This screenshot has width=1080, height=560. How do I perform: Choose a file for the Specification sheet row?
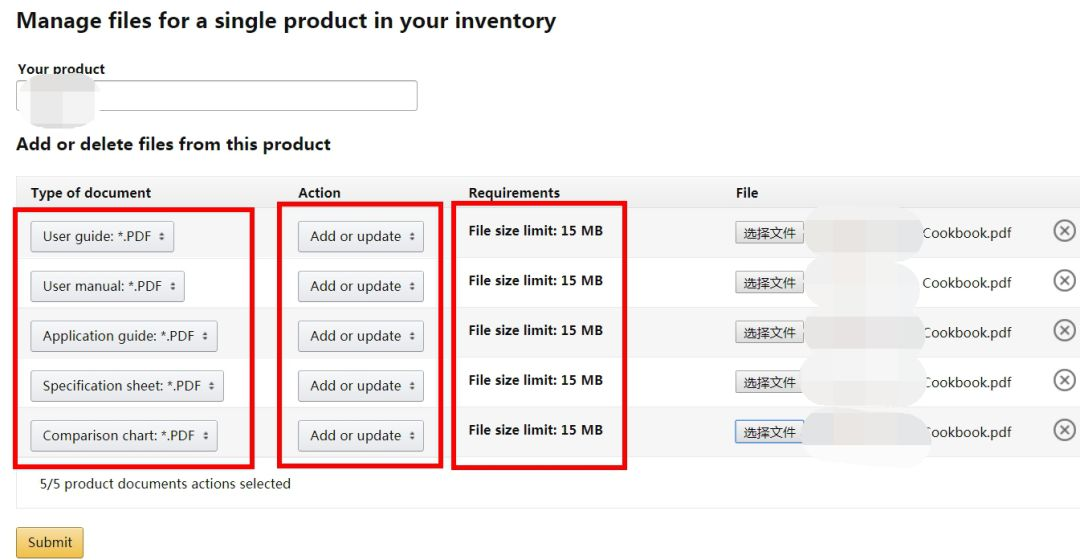(x=769, y=382)
